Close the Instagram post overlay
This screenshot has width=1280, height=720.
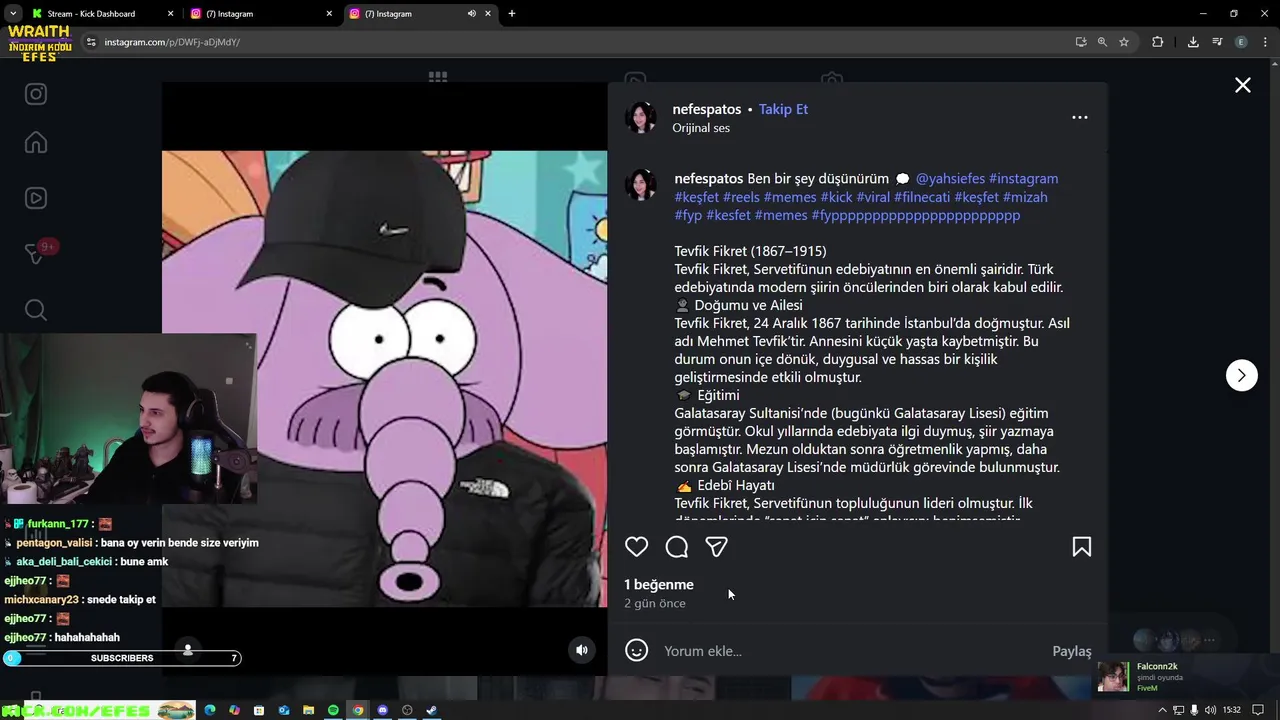(x=1243, y=86)
